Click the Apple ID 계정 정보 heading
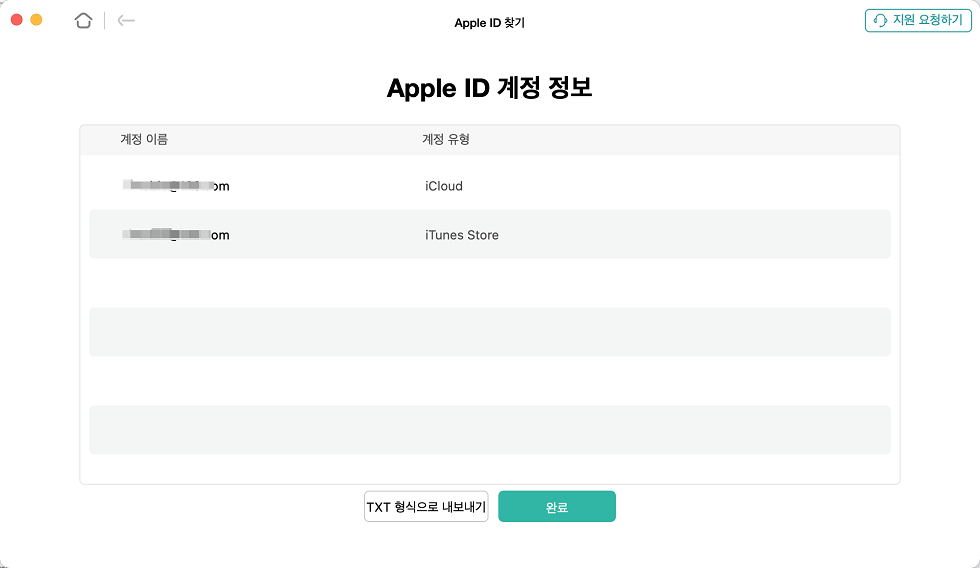Screen dimensions: 980x568 coord(489,88)
